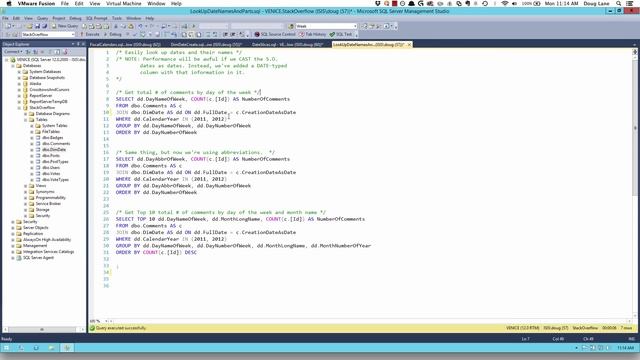
Task: Expand the Management node
Action: [13, 246]
